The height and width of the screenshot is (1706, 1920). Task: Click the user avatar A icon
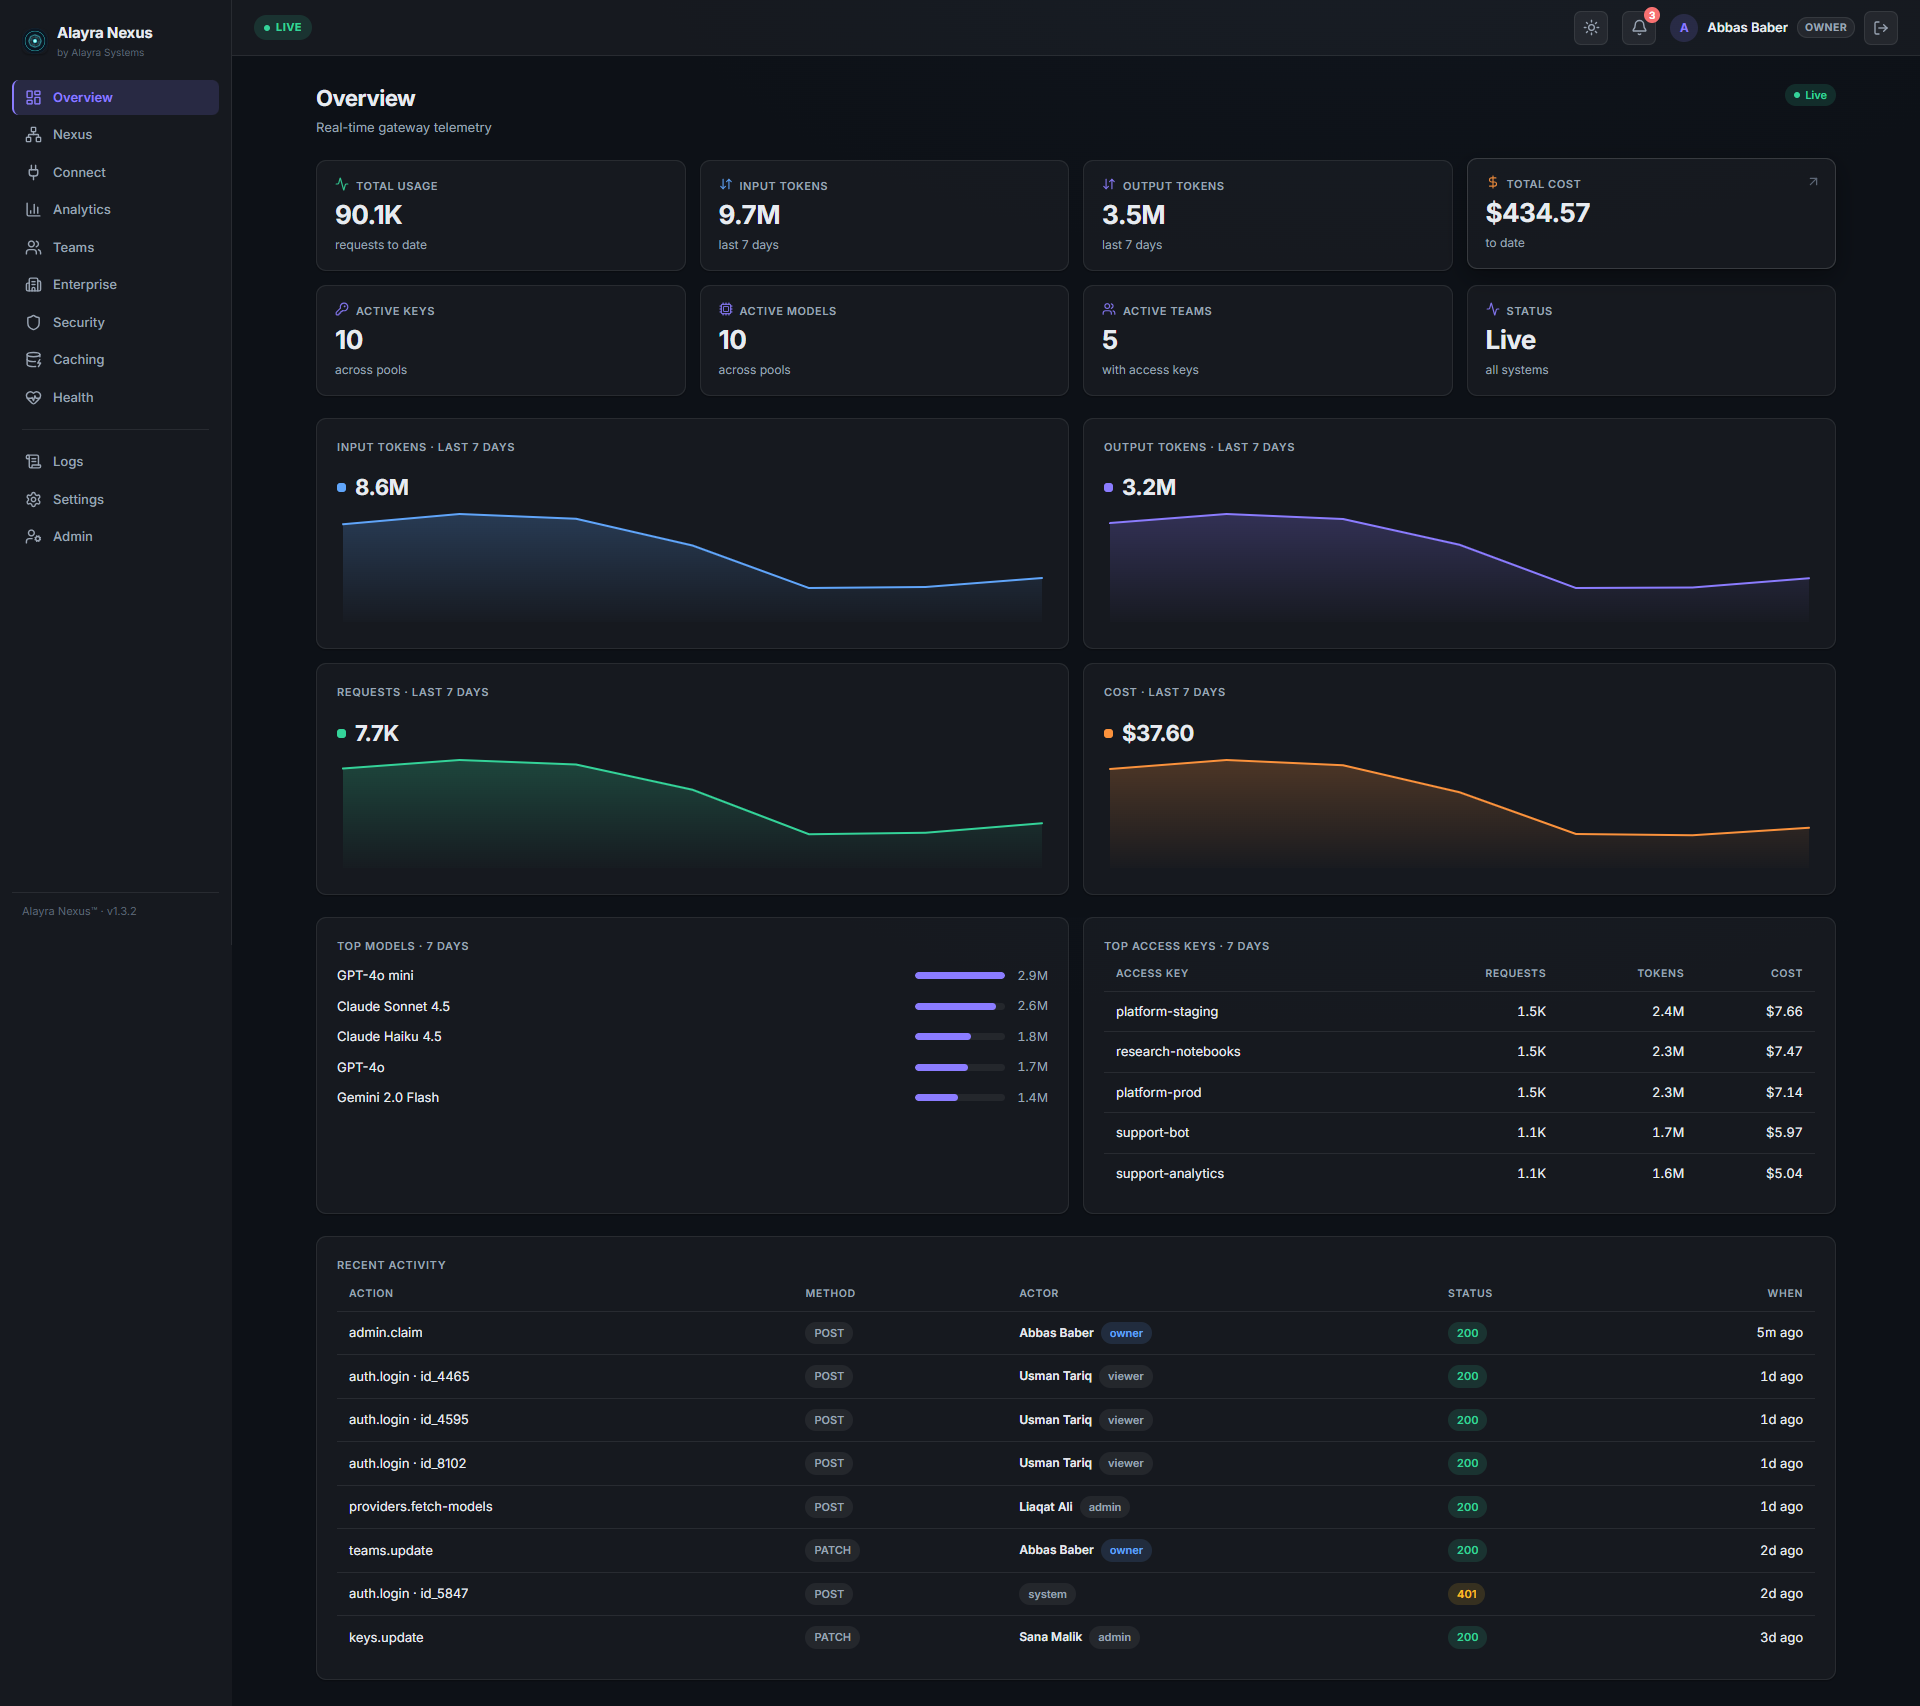point(1684,28)
